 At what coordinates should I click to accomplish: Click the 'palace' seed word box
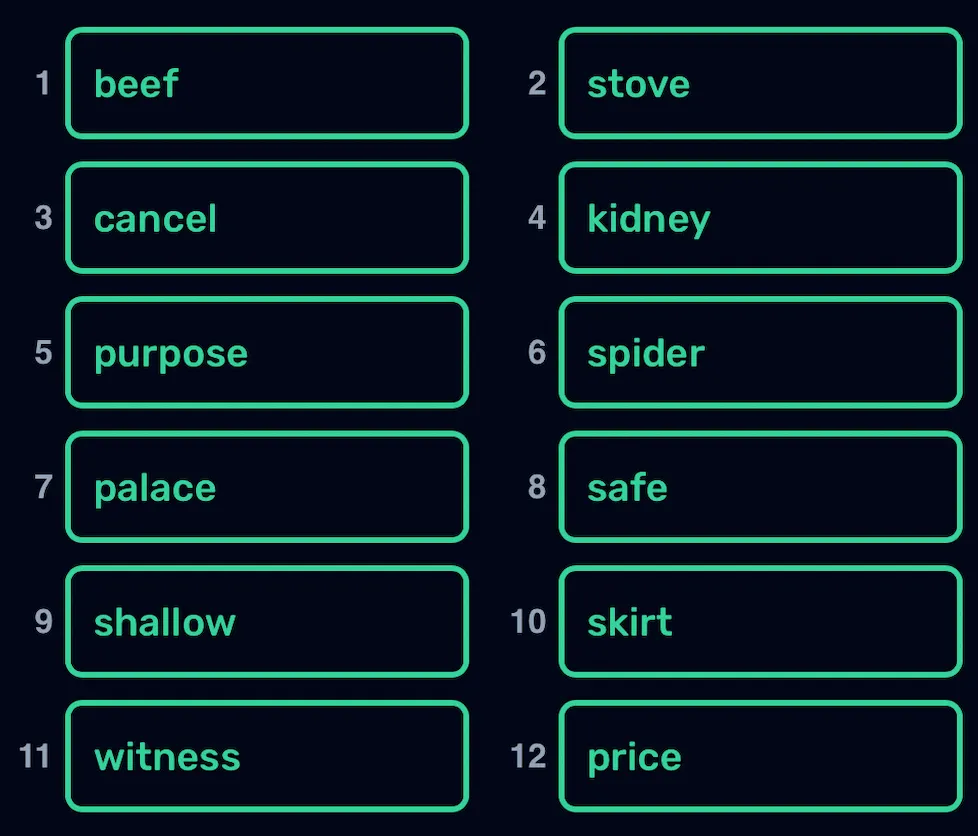(x=267, y=487)
